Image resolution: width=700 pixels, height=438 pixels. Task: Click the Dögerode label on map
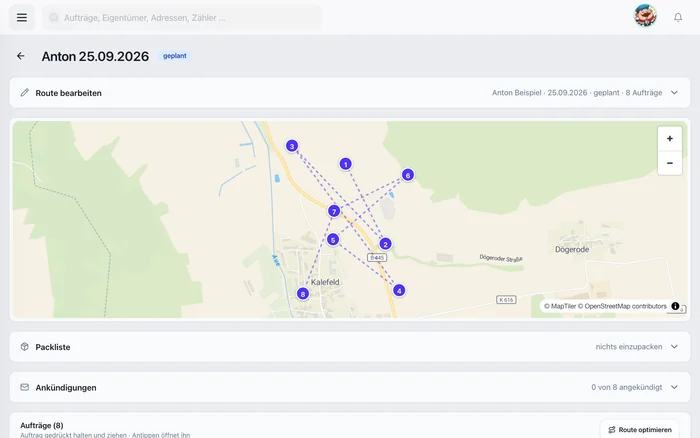point(572,249)
